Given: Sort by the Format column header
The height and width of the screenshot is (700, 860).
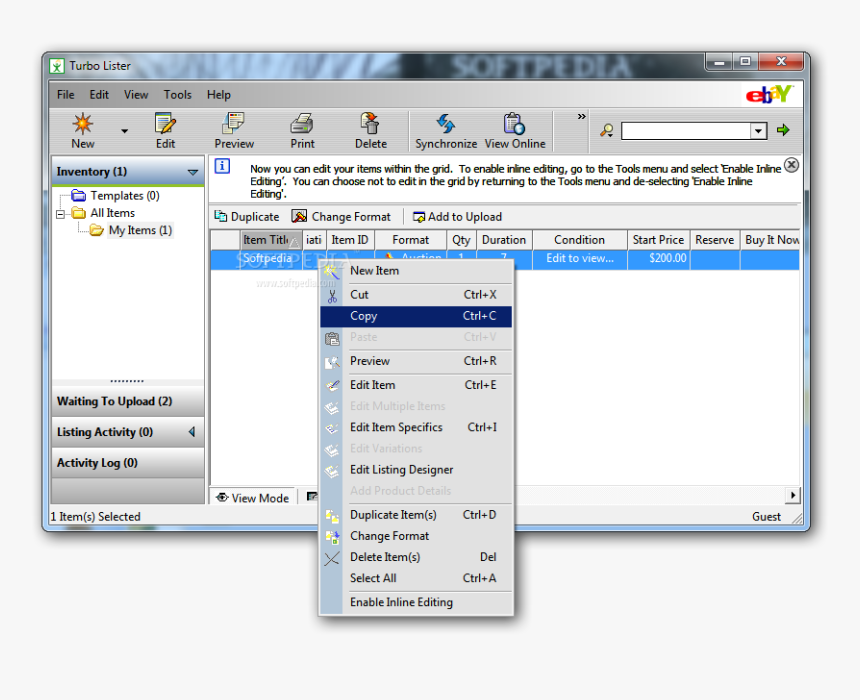Looking at the screenshot, I should click(x=411, y=240).
